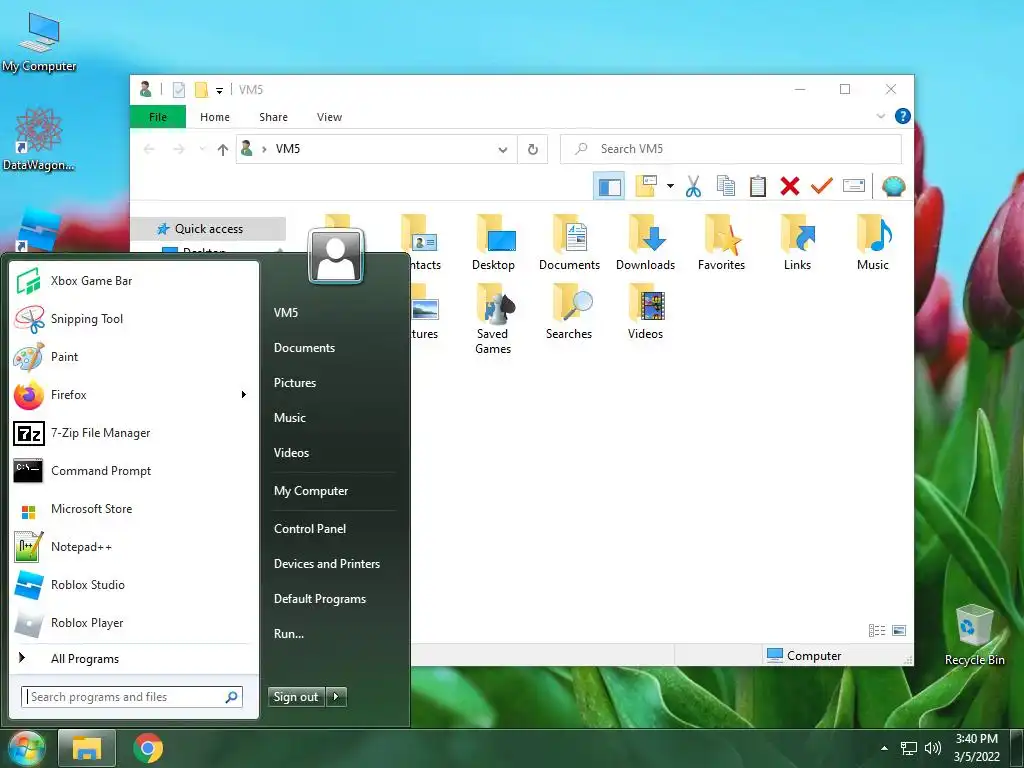The width and height of the screenshot is (1024, 768).
Task: Click the user account picture in Start menu
Action: (x=336, y=256)
